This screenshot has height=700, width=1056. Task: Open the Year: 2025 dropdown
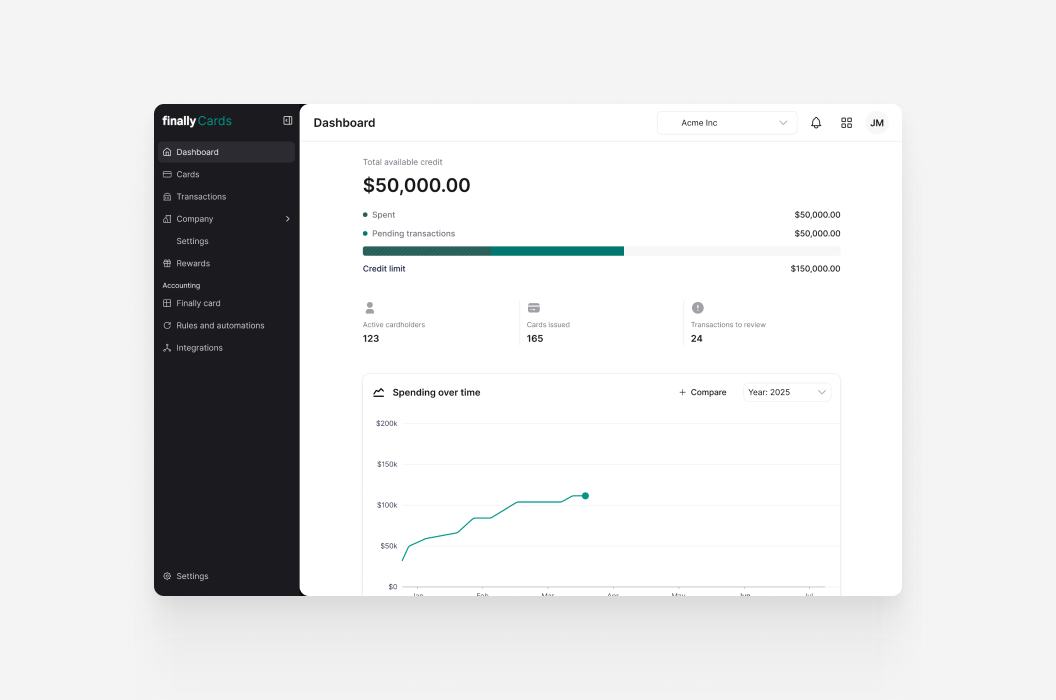786,393
